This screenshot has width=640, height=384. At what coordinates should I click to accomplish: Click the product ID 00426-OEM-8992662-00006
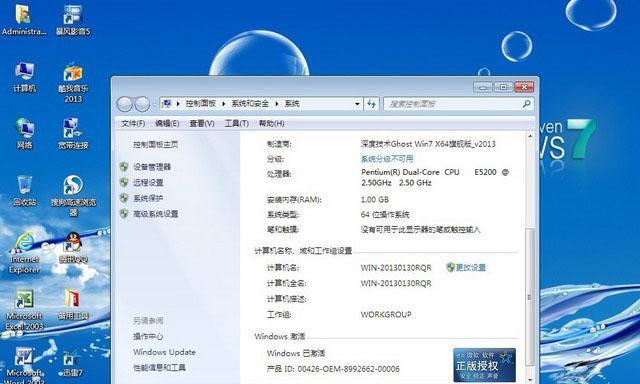point(349,369)
